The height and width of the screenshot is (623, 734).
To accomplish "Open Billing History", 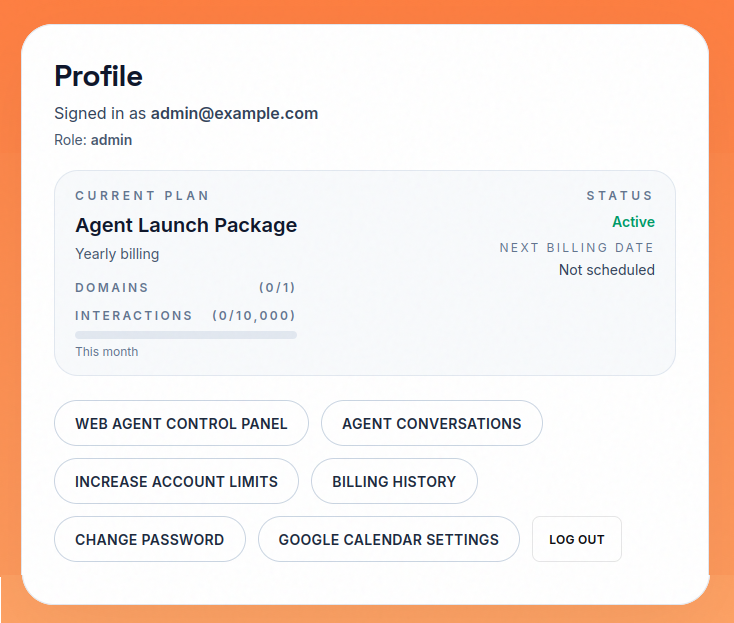I will click(x=394, y=481).
